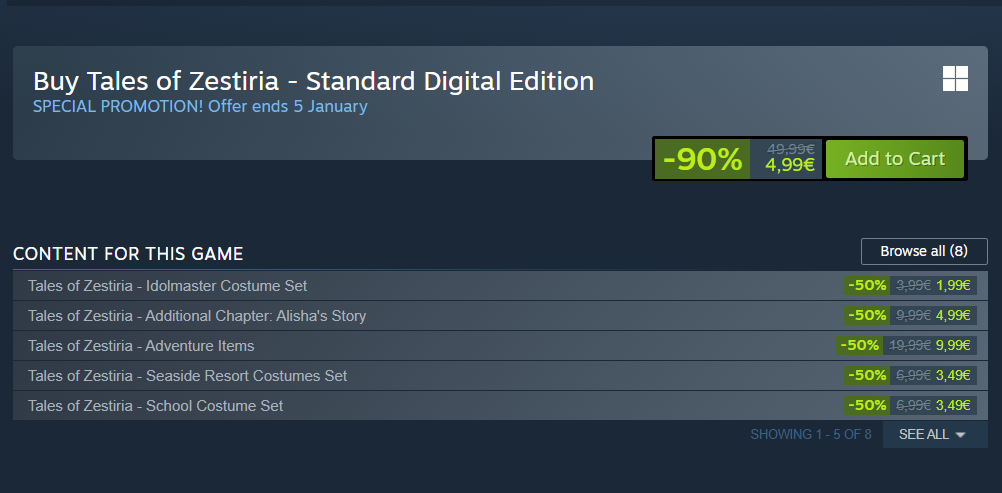1002x493 pixels.
Task: Click the Windows platform icon
Action: coord(955,79)
